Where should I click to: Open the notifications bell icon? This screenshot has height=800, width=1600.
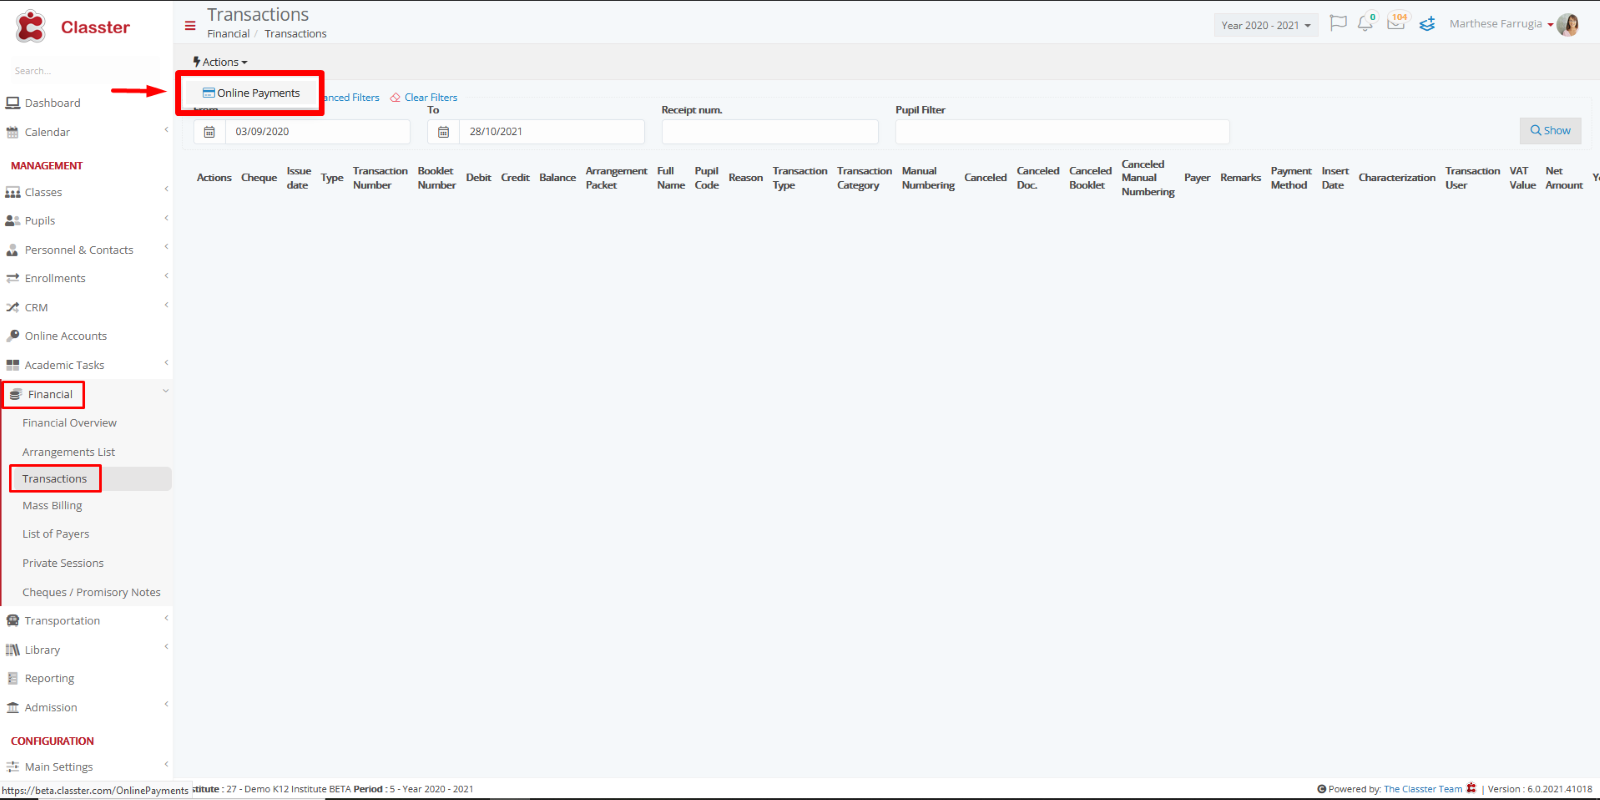1365,23
